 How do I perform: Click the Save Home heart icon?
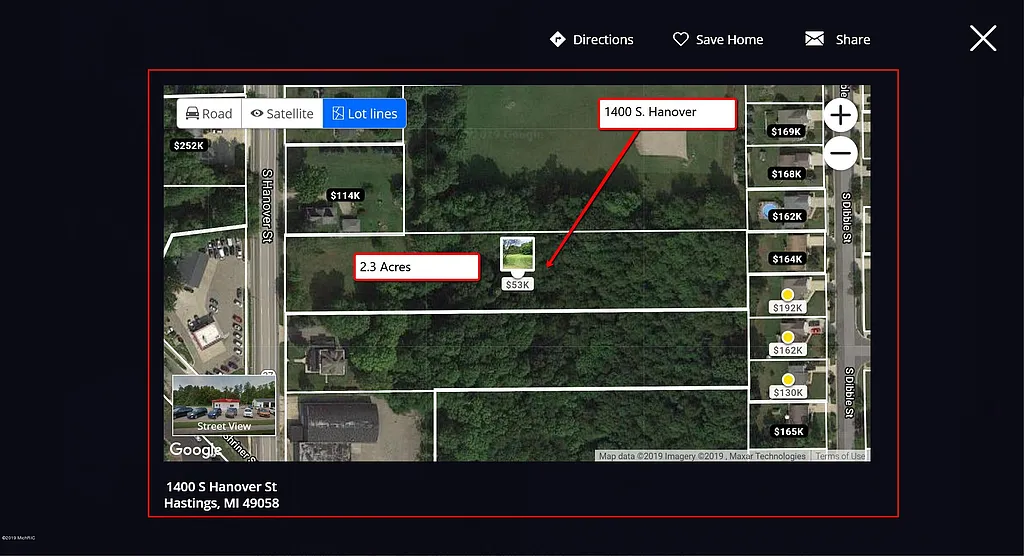(681, 39)
